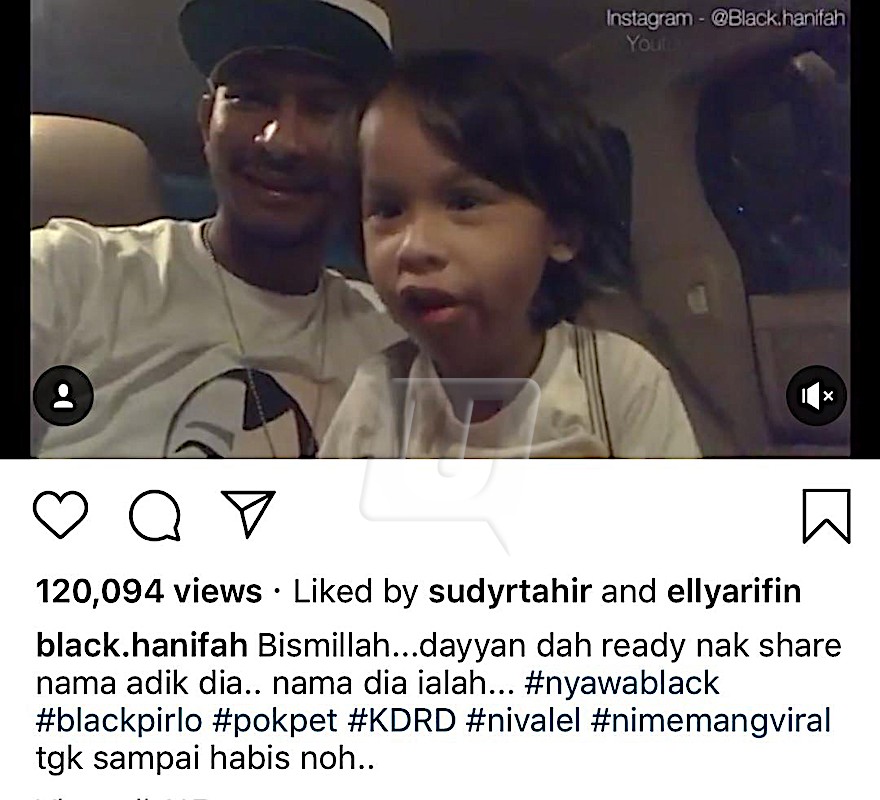Open the black.hanifah profile from caption
880x800 pixels.
[142, 646]
